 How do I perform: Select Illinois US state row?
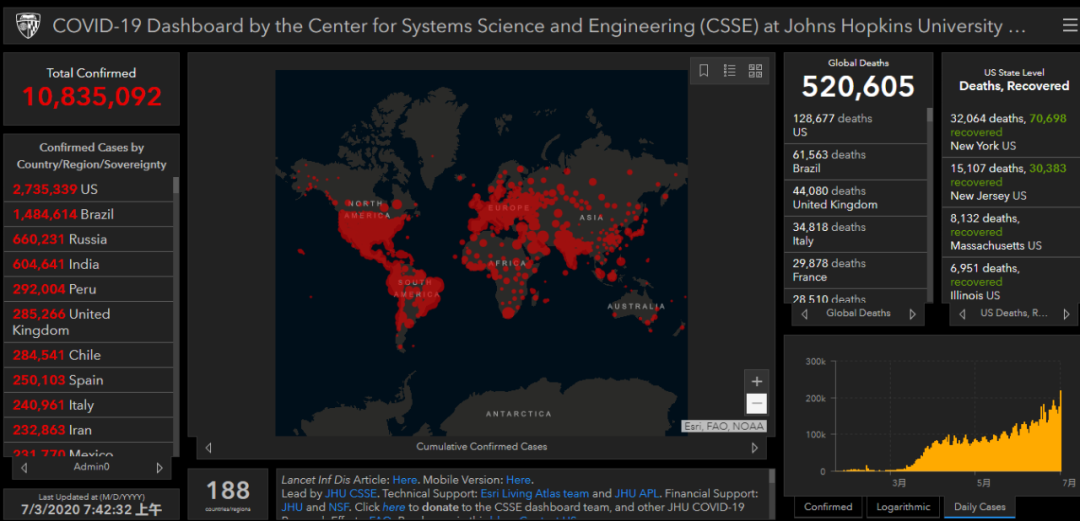1010,281
